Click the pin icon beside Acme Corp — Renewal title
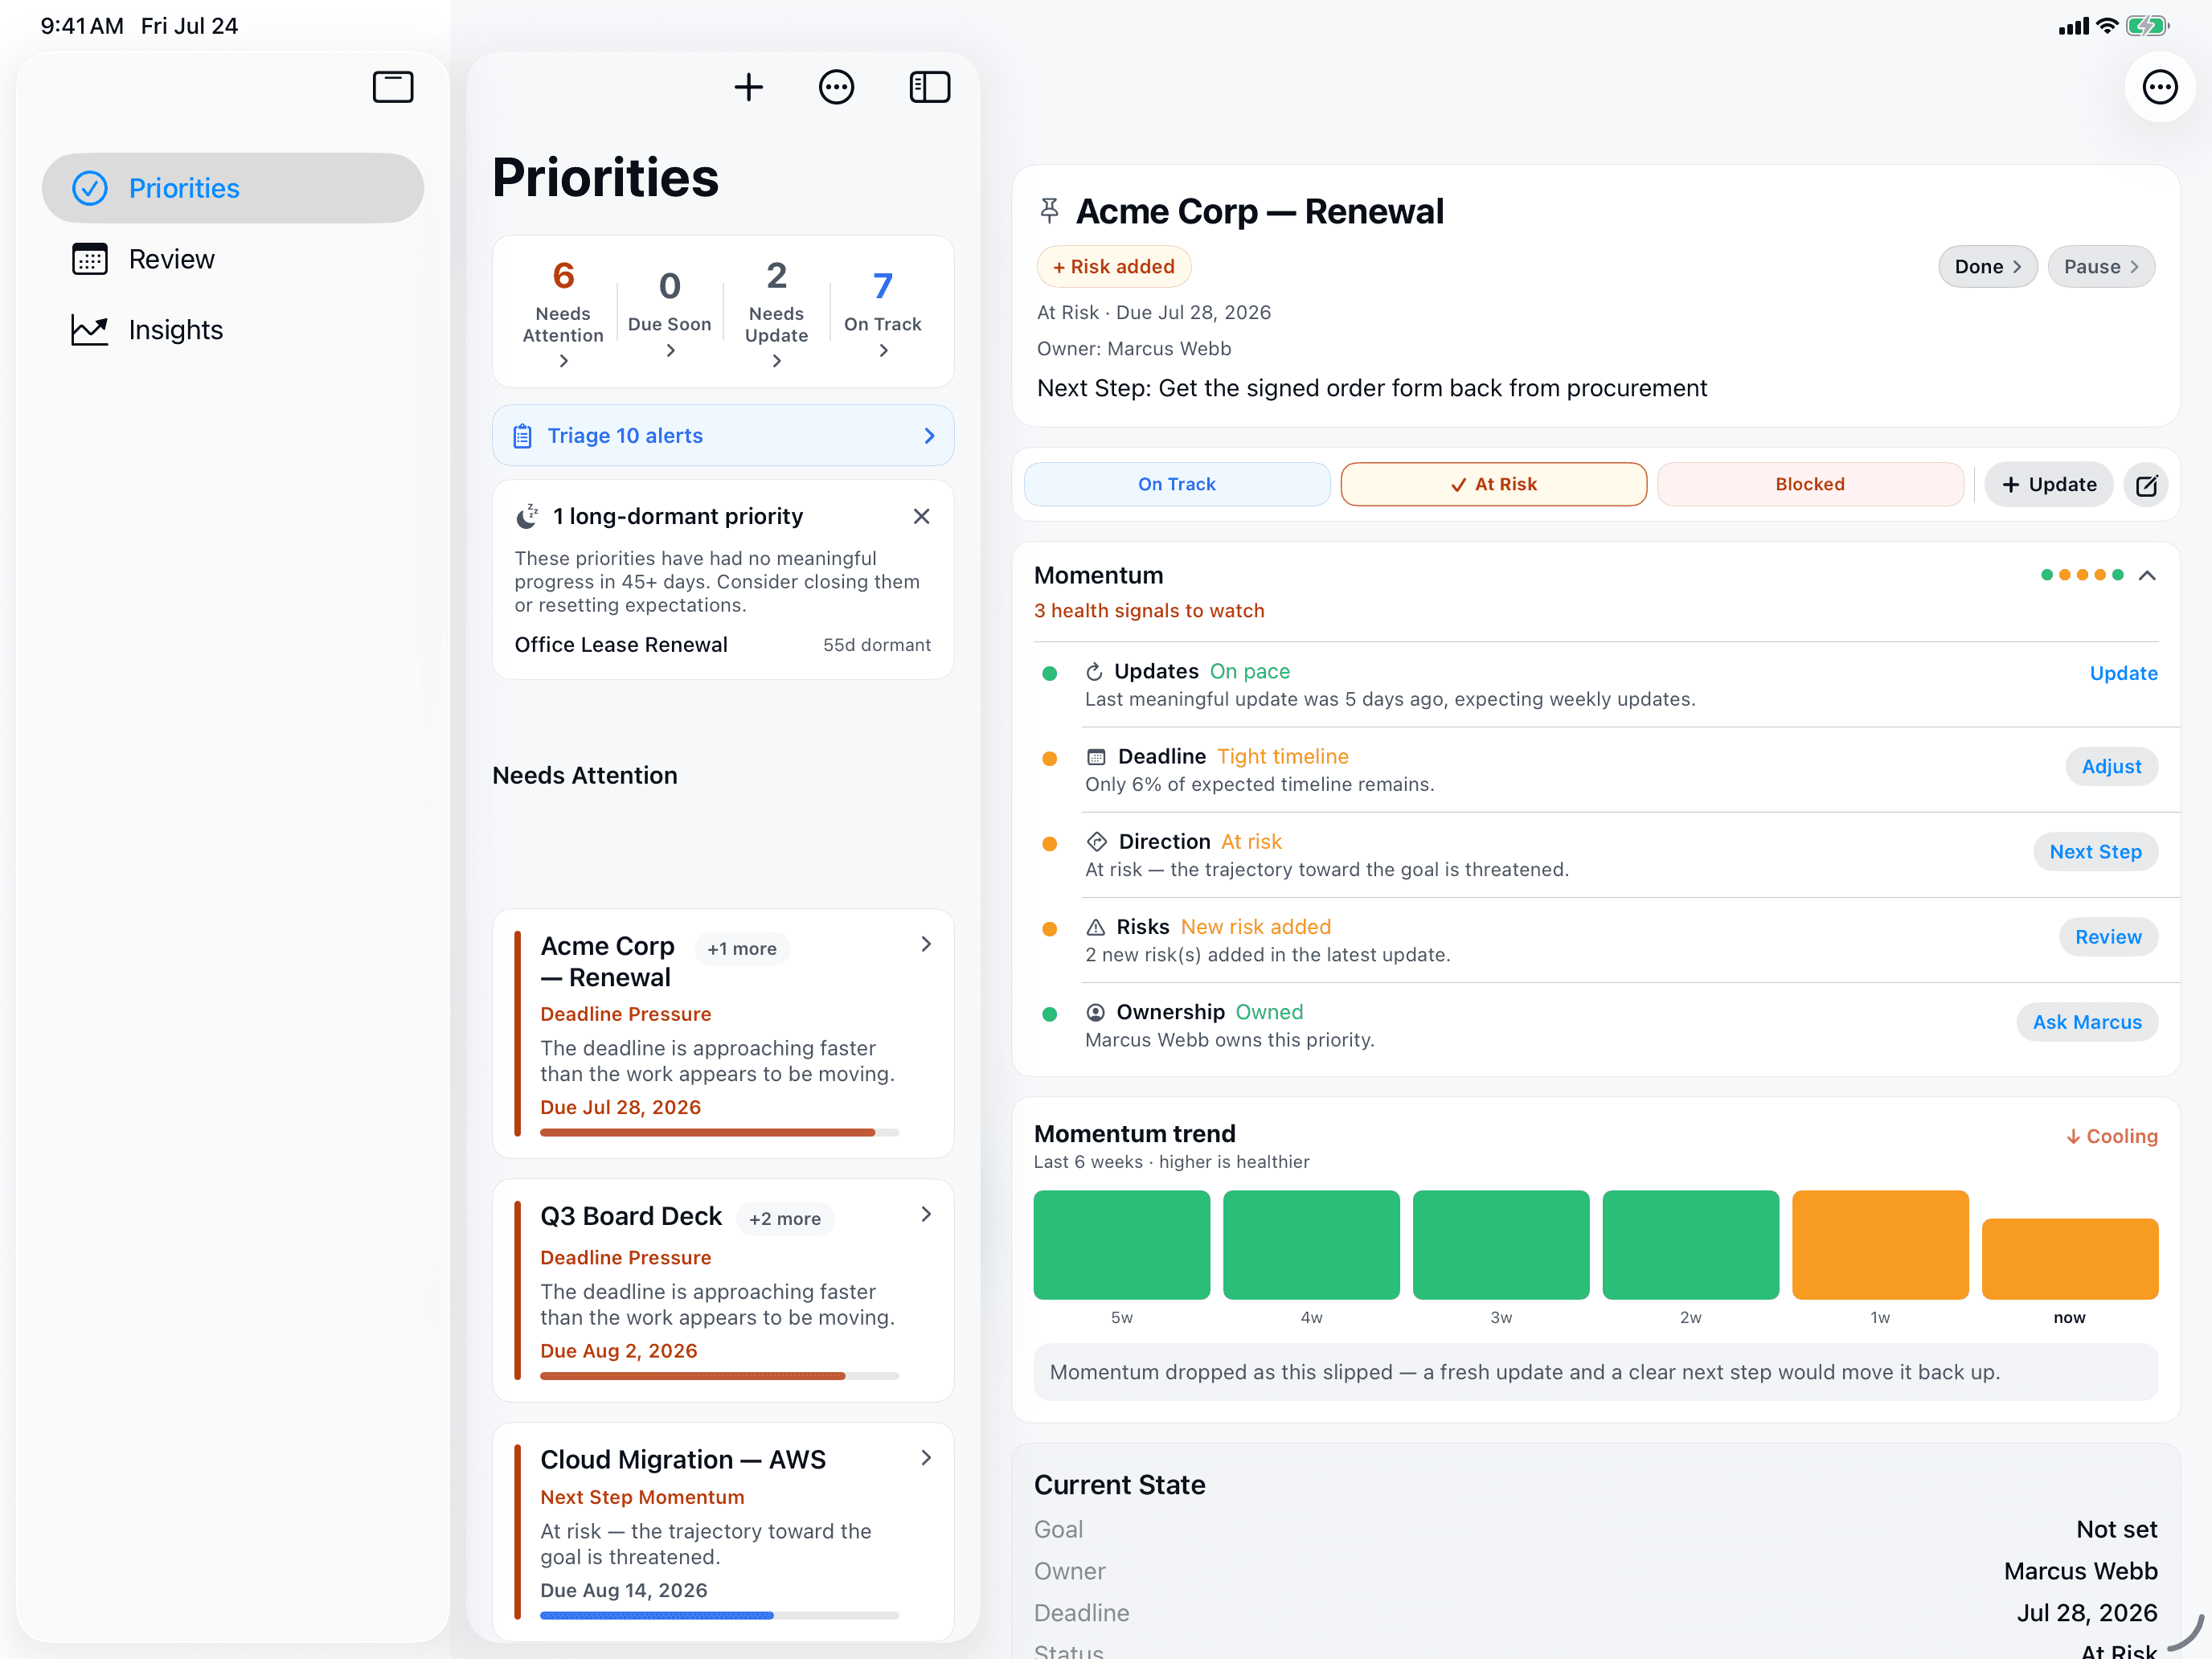The image size is (2212, 1659). tap(1049, 210)
